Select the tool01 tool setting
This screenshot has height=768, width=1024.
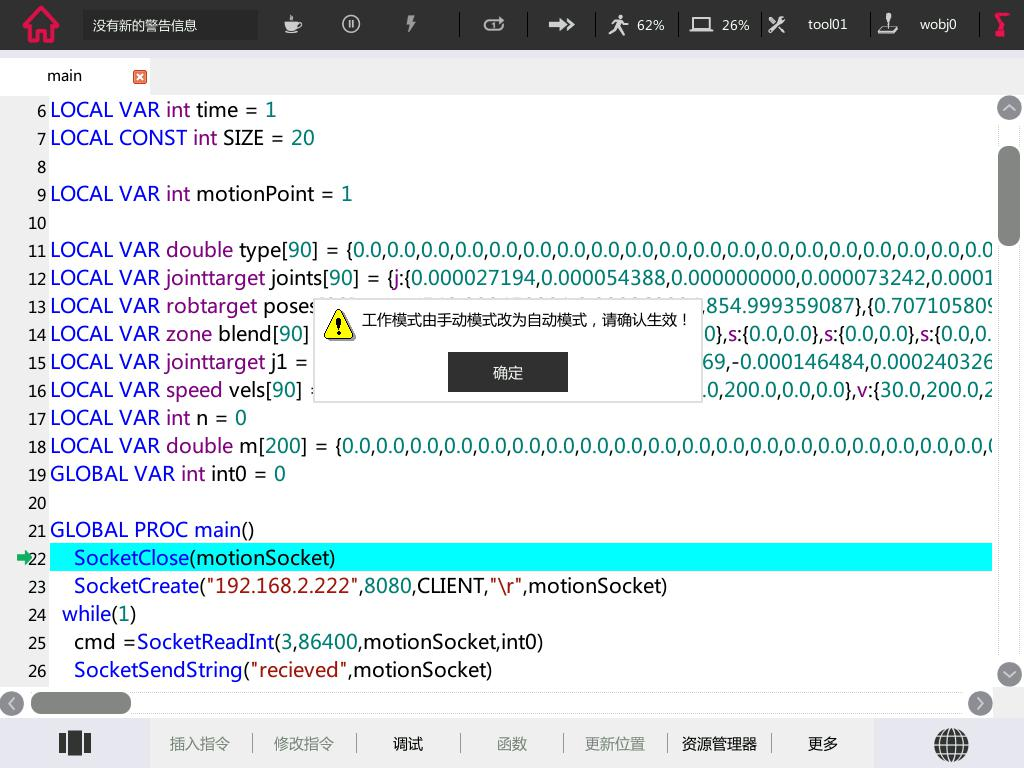[x=808, y=25]
